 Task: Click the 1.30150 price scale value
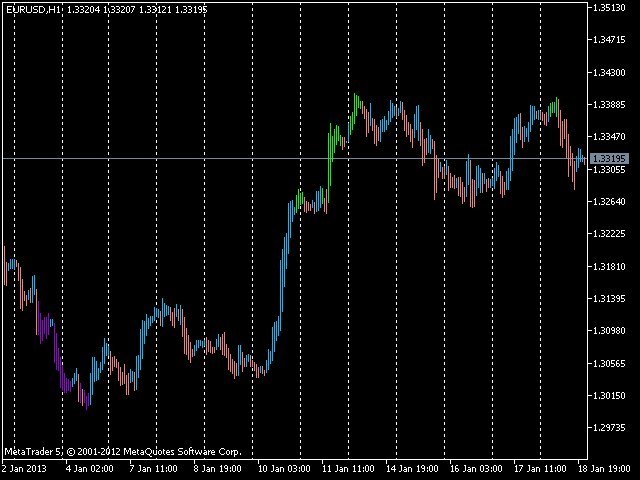[x=609, y=396]
